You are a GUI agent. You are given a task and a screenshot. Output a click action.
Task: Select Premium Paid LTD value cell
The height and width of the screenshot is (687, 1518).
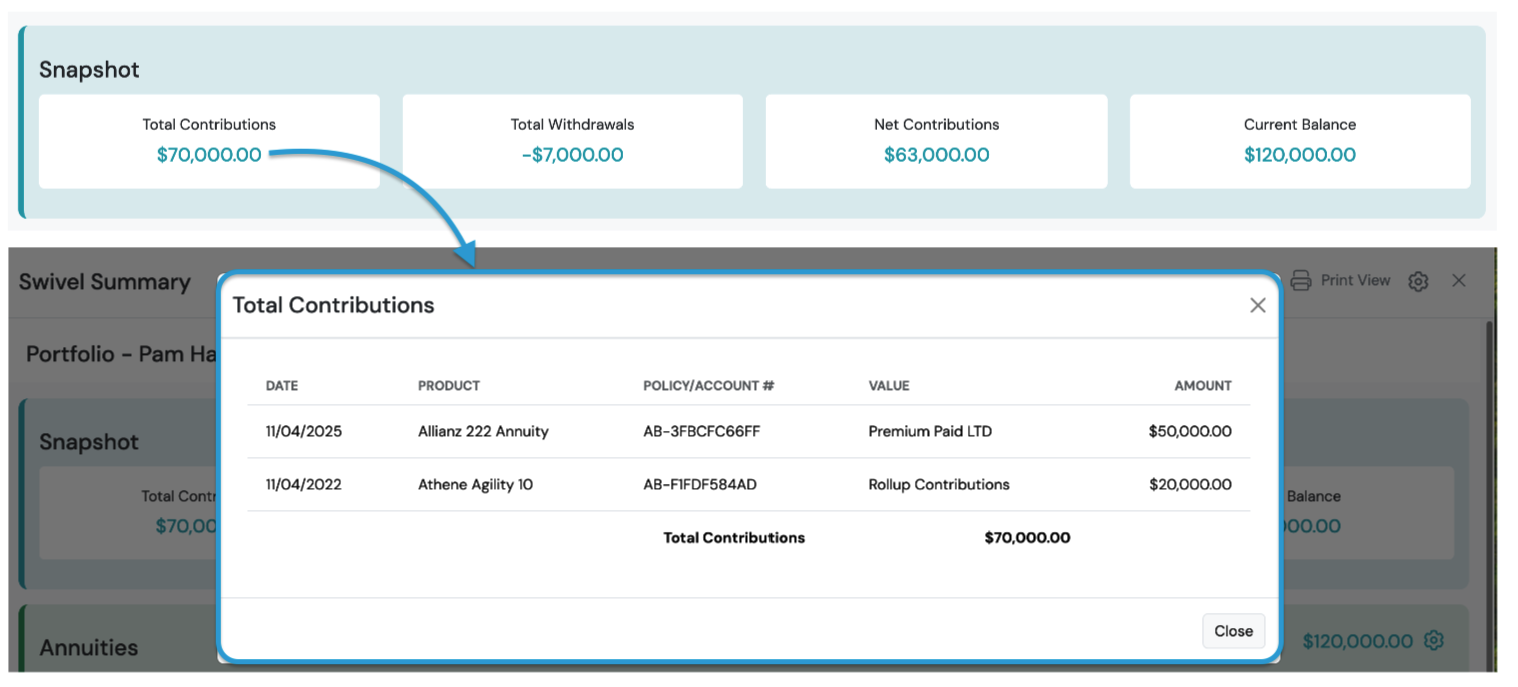pos(930,432)
